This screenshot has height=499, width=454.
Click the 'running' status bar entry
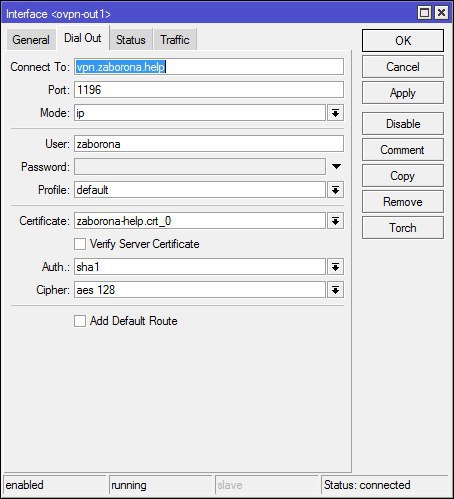(x=160, y=485)
